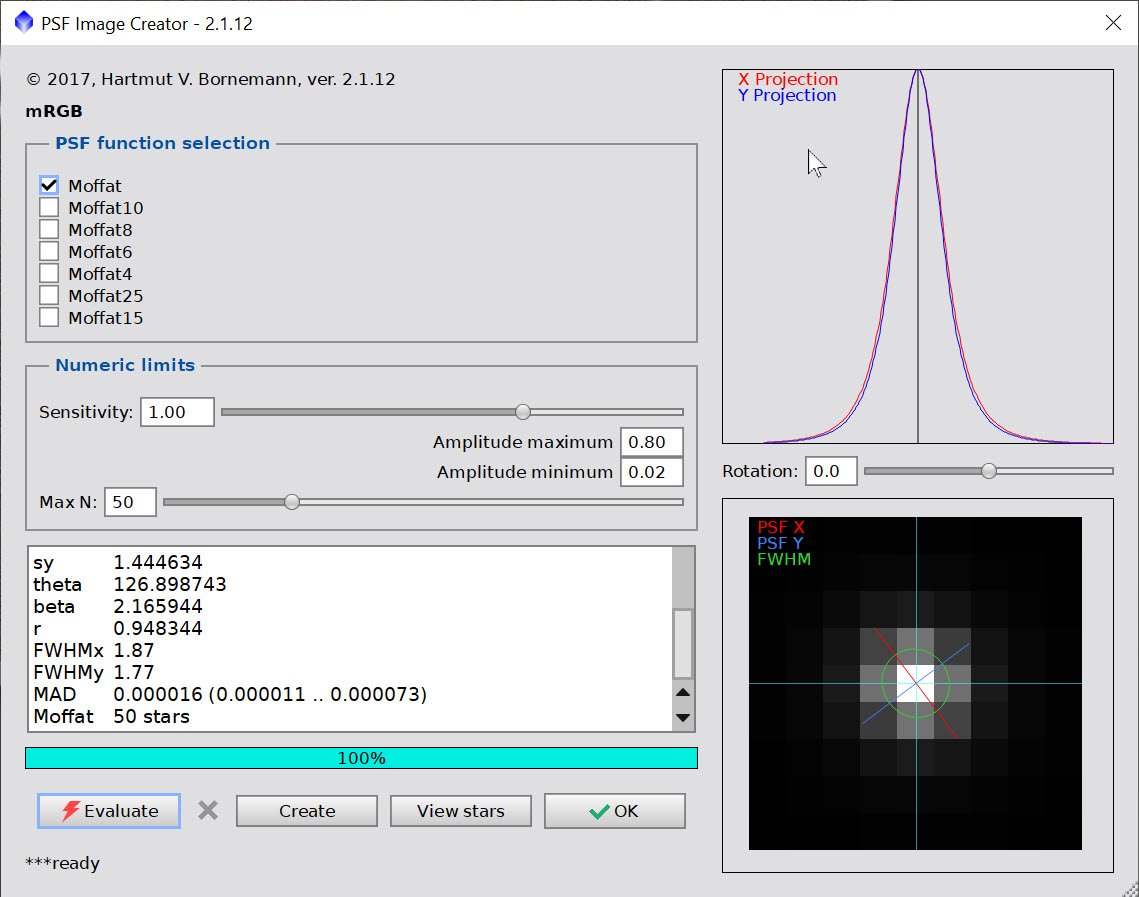
Task: Click the Max N slider handle
Action: (x=291, y=502)
